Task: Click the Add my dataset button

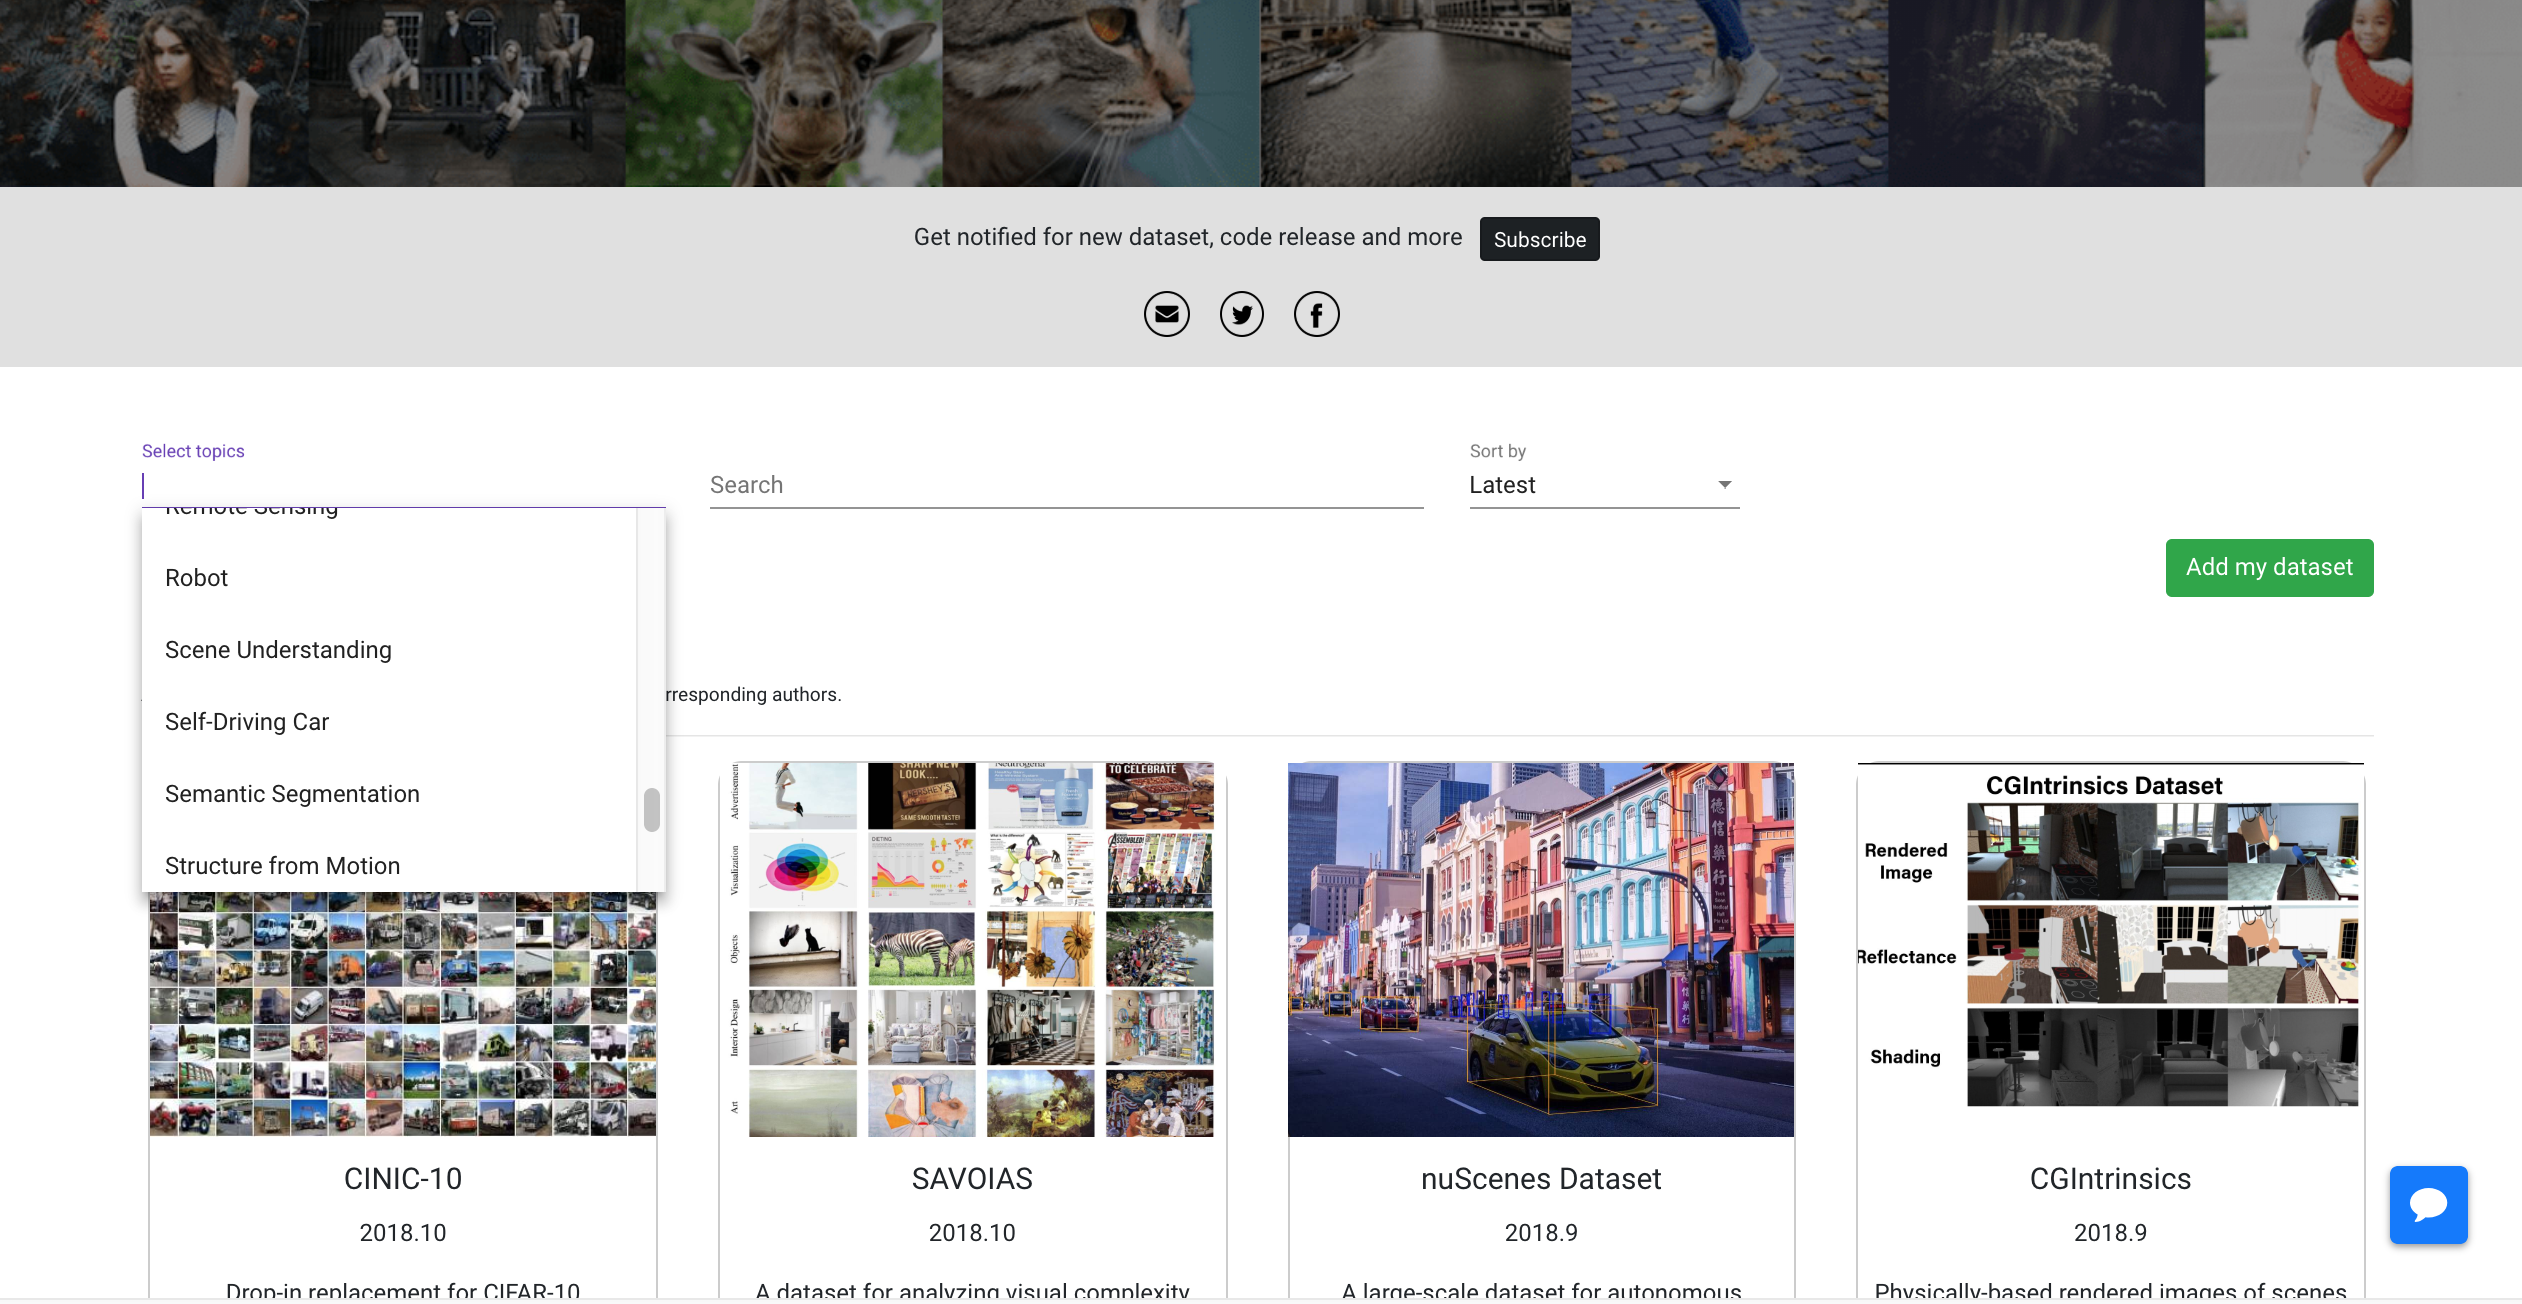Action: (x=2269, y=567)
